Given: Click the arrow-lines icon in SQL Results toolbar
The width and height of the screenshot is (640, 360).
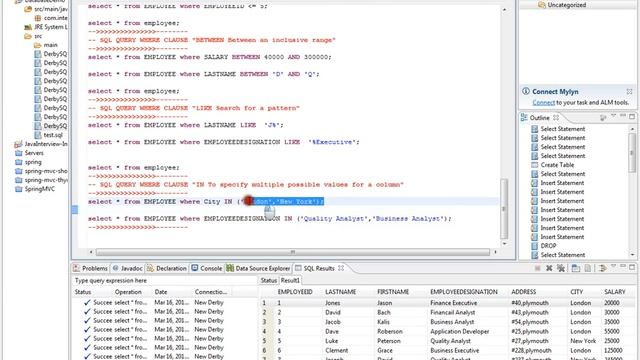Looking at the screenshot, I should pyautogui.click(x=602, y=268).
